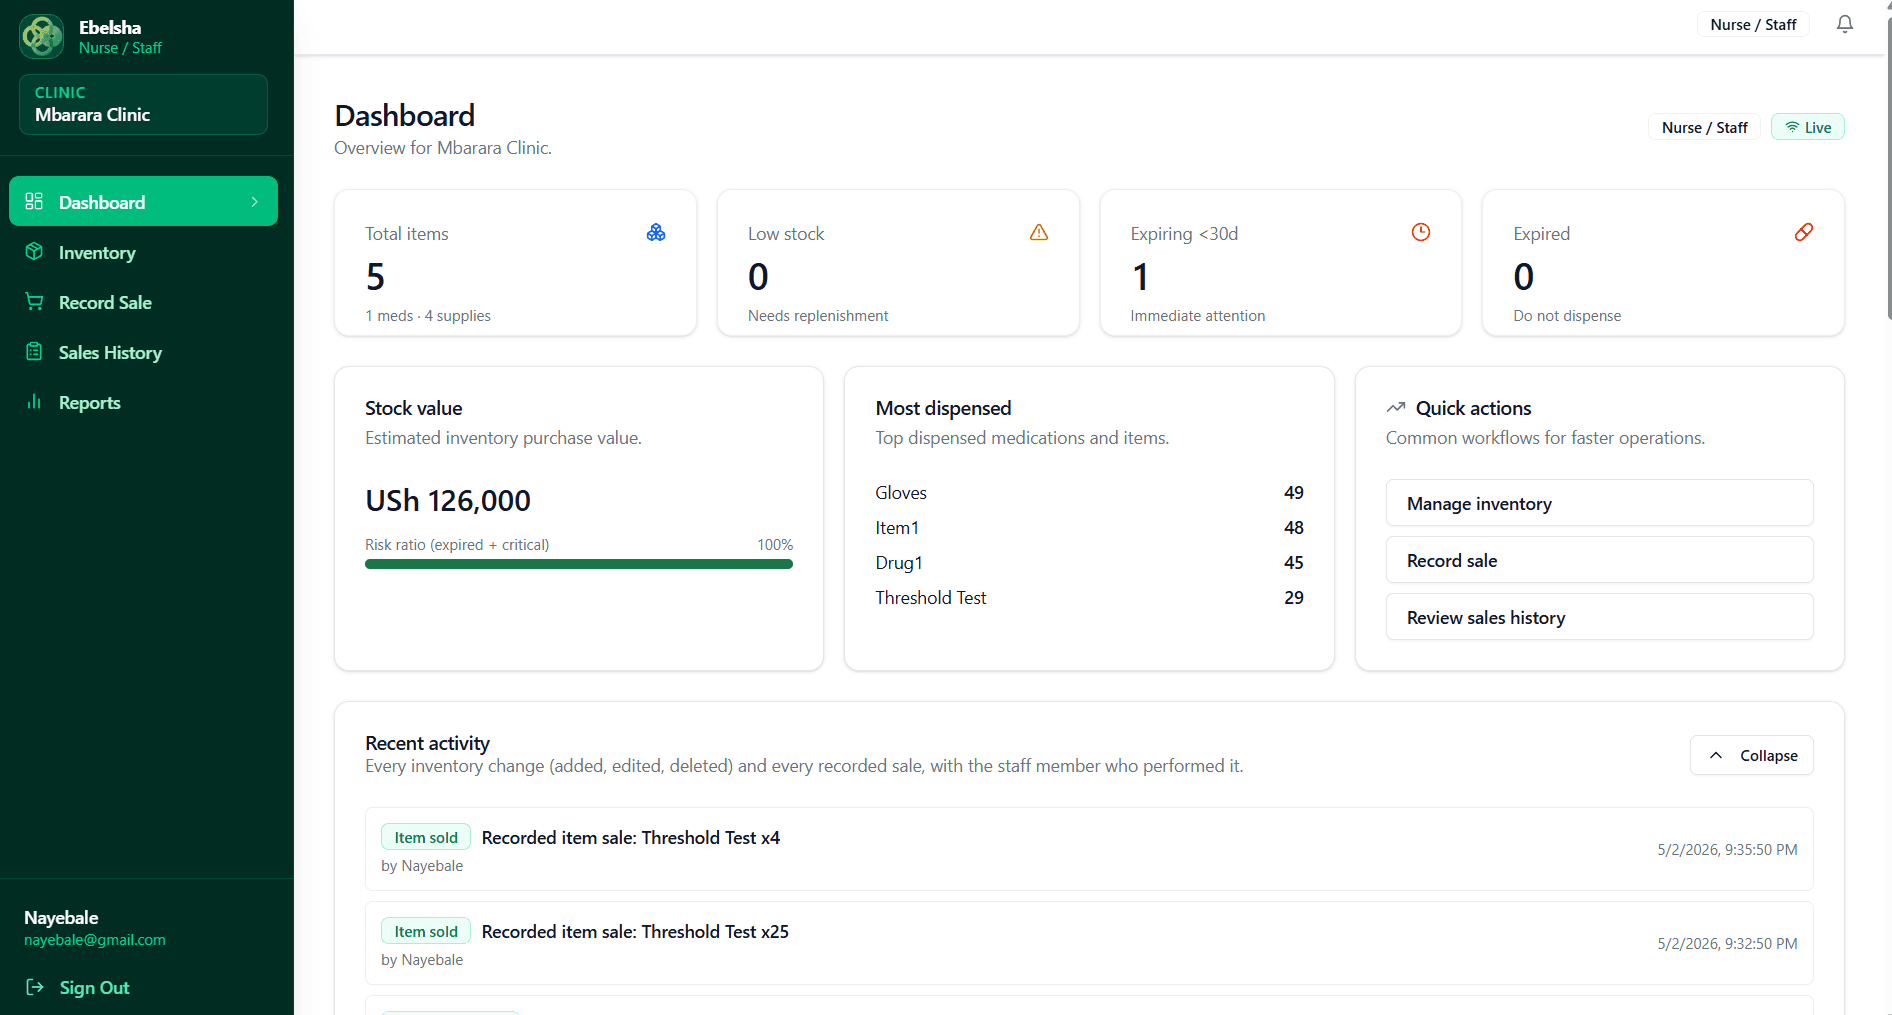1892x1015 pixels.
Task: Click the Gloves row in Most dispensed
Action: (1089, 492)
